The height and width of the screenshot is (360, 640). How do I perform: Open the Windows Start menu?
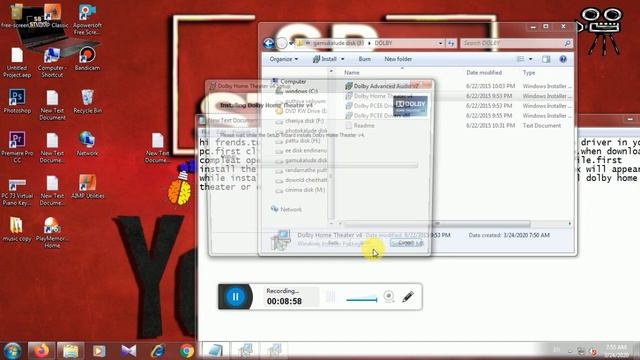[x=12, y=351]
